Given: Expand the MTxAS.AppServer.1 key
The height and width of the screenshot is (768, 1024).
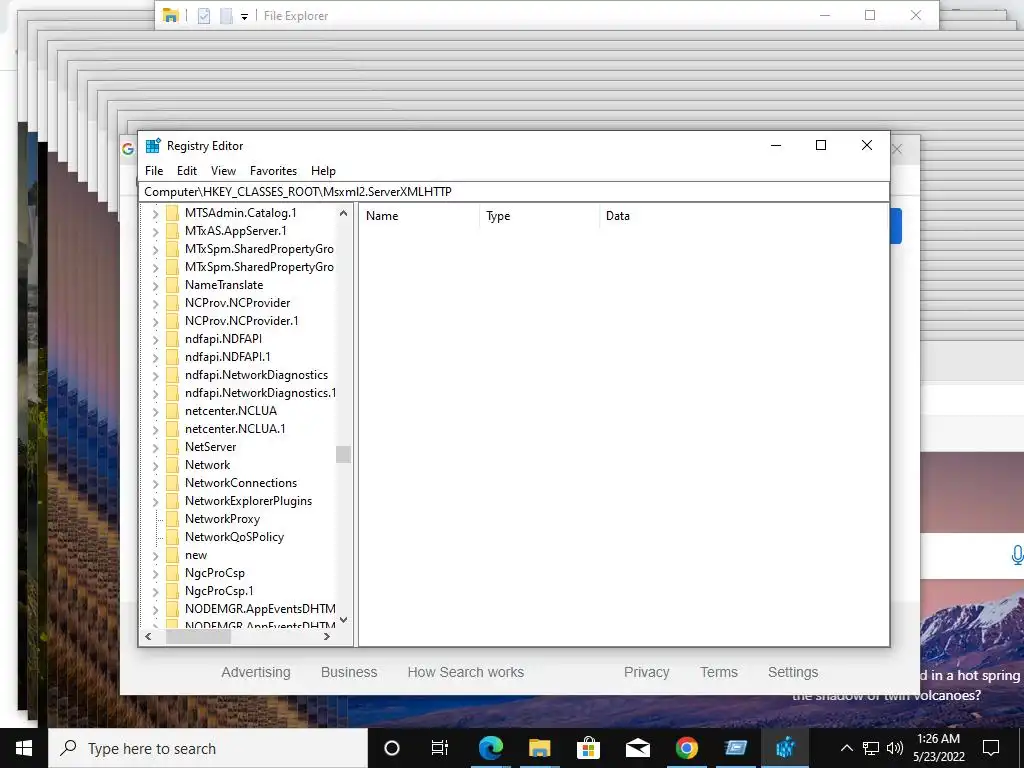Looking at the screenshot, I should click(155, 231).
